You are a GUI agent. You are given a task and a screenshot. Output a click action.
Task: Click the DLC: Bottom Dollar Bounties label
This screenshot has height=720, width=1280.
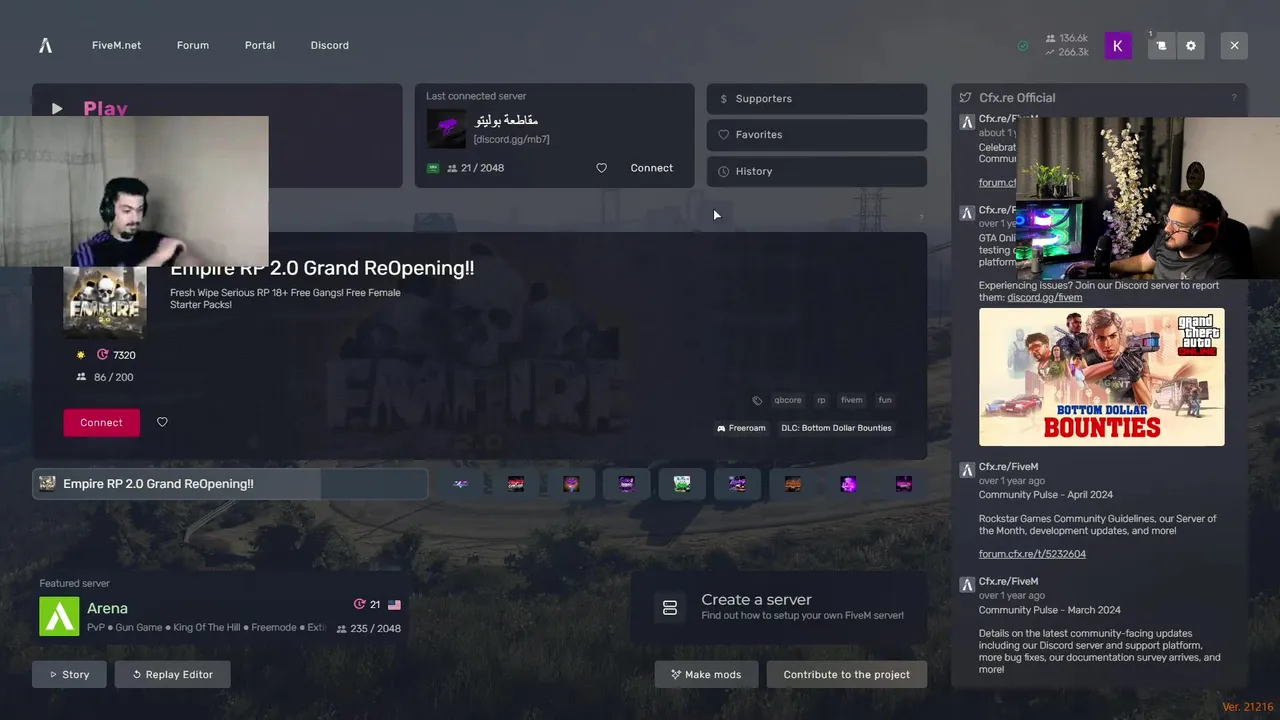point(836,428)
